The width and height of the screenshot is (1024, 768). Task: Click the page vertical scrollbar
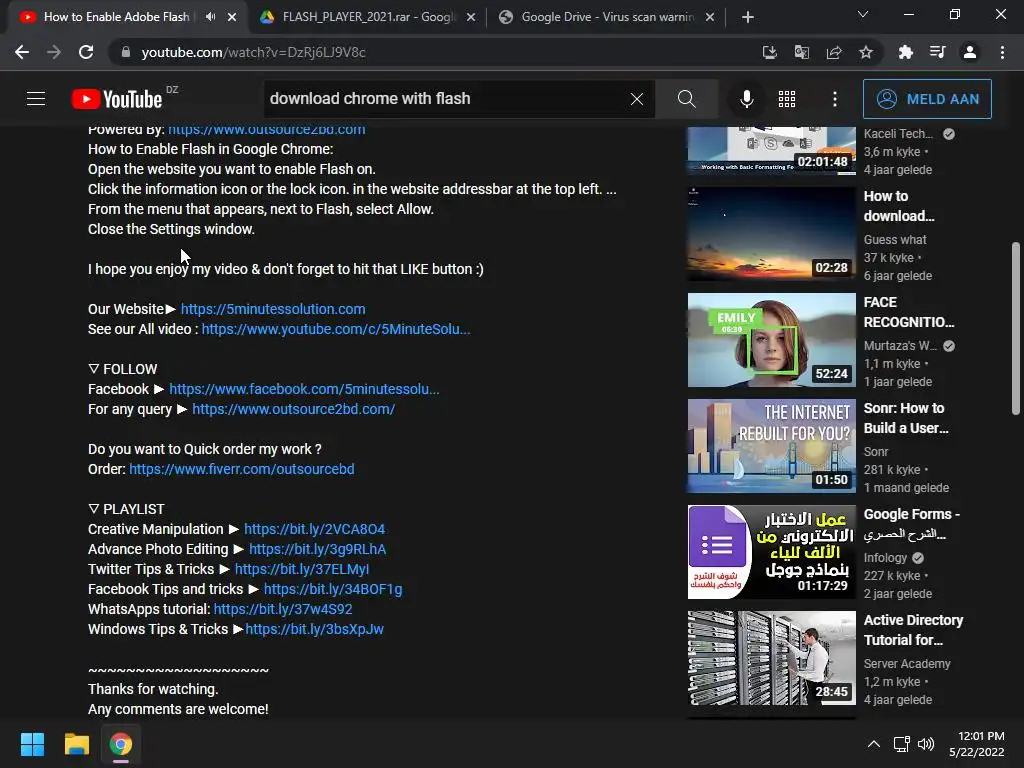[x=1016, y=328]
